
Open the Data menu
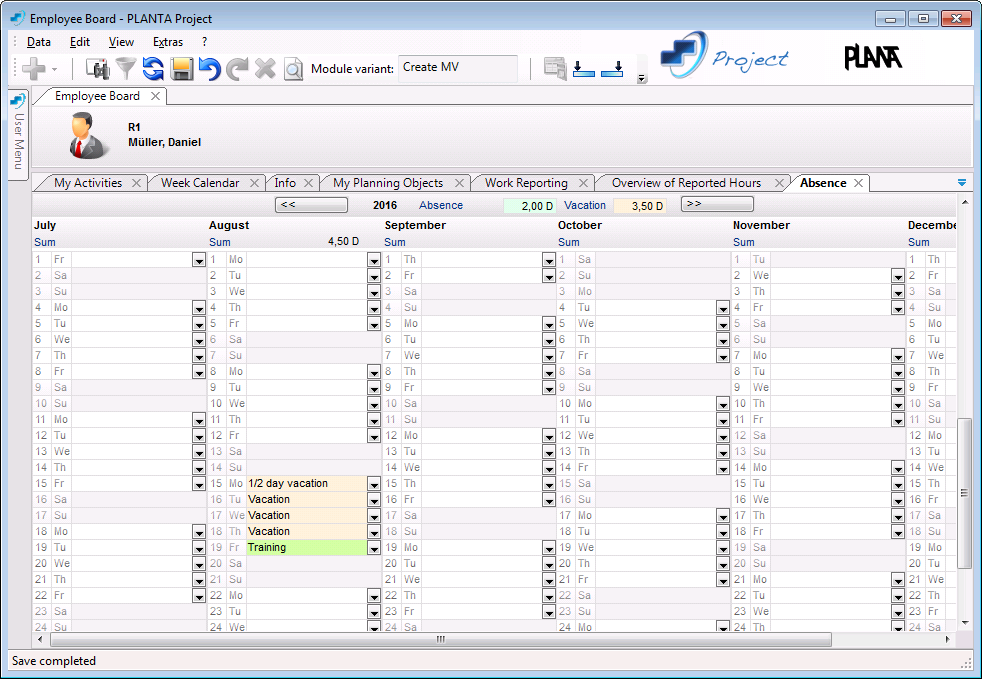pos(39,42)
